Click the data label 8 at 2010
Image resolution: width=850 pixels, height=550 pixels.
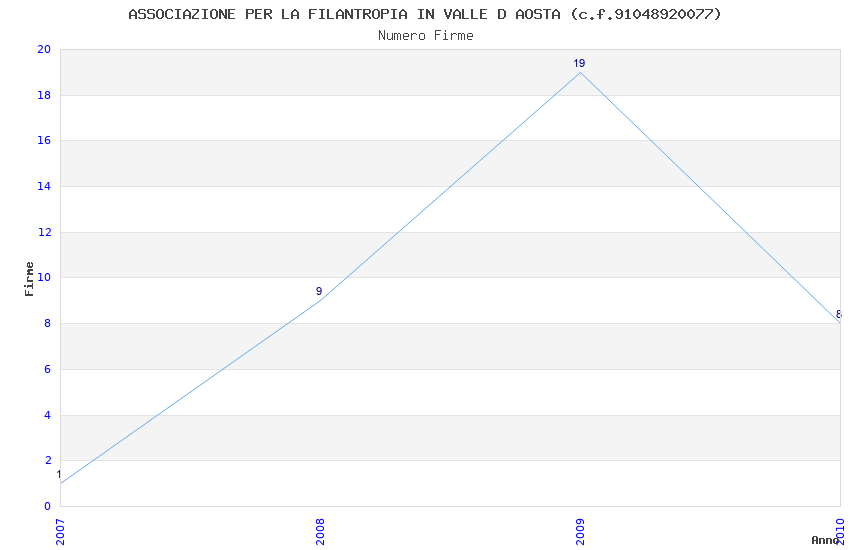click(838, 314)
